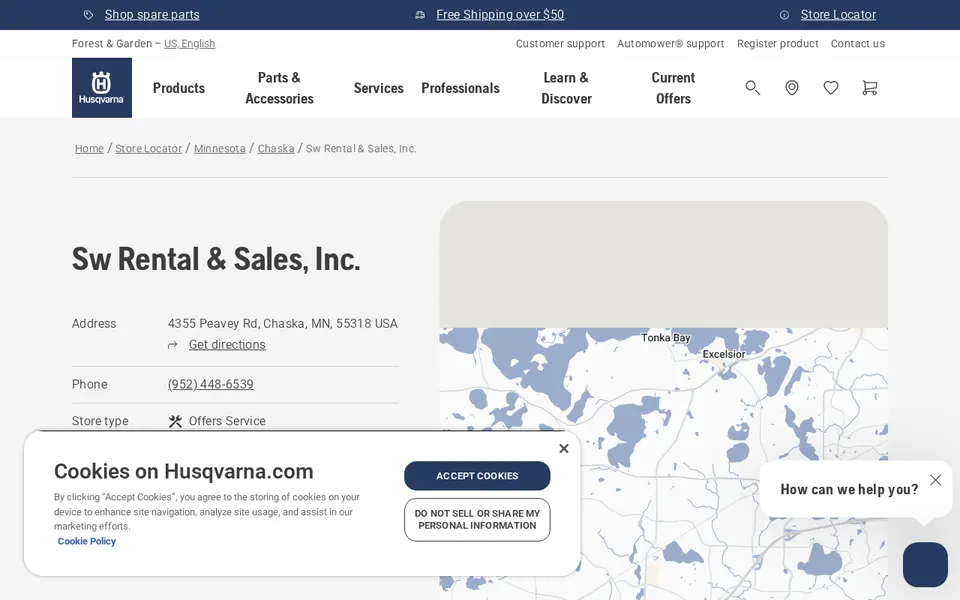Go to Minnesota breadcrumb

[220, 149]
